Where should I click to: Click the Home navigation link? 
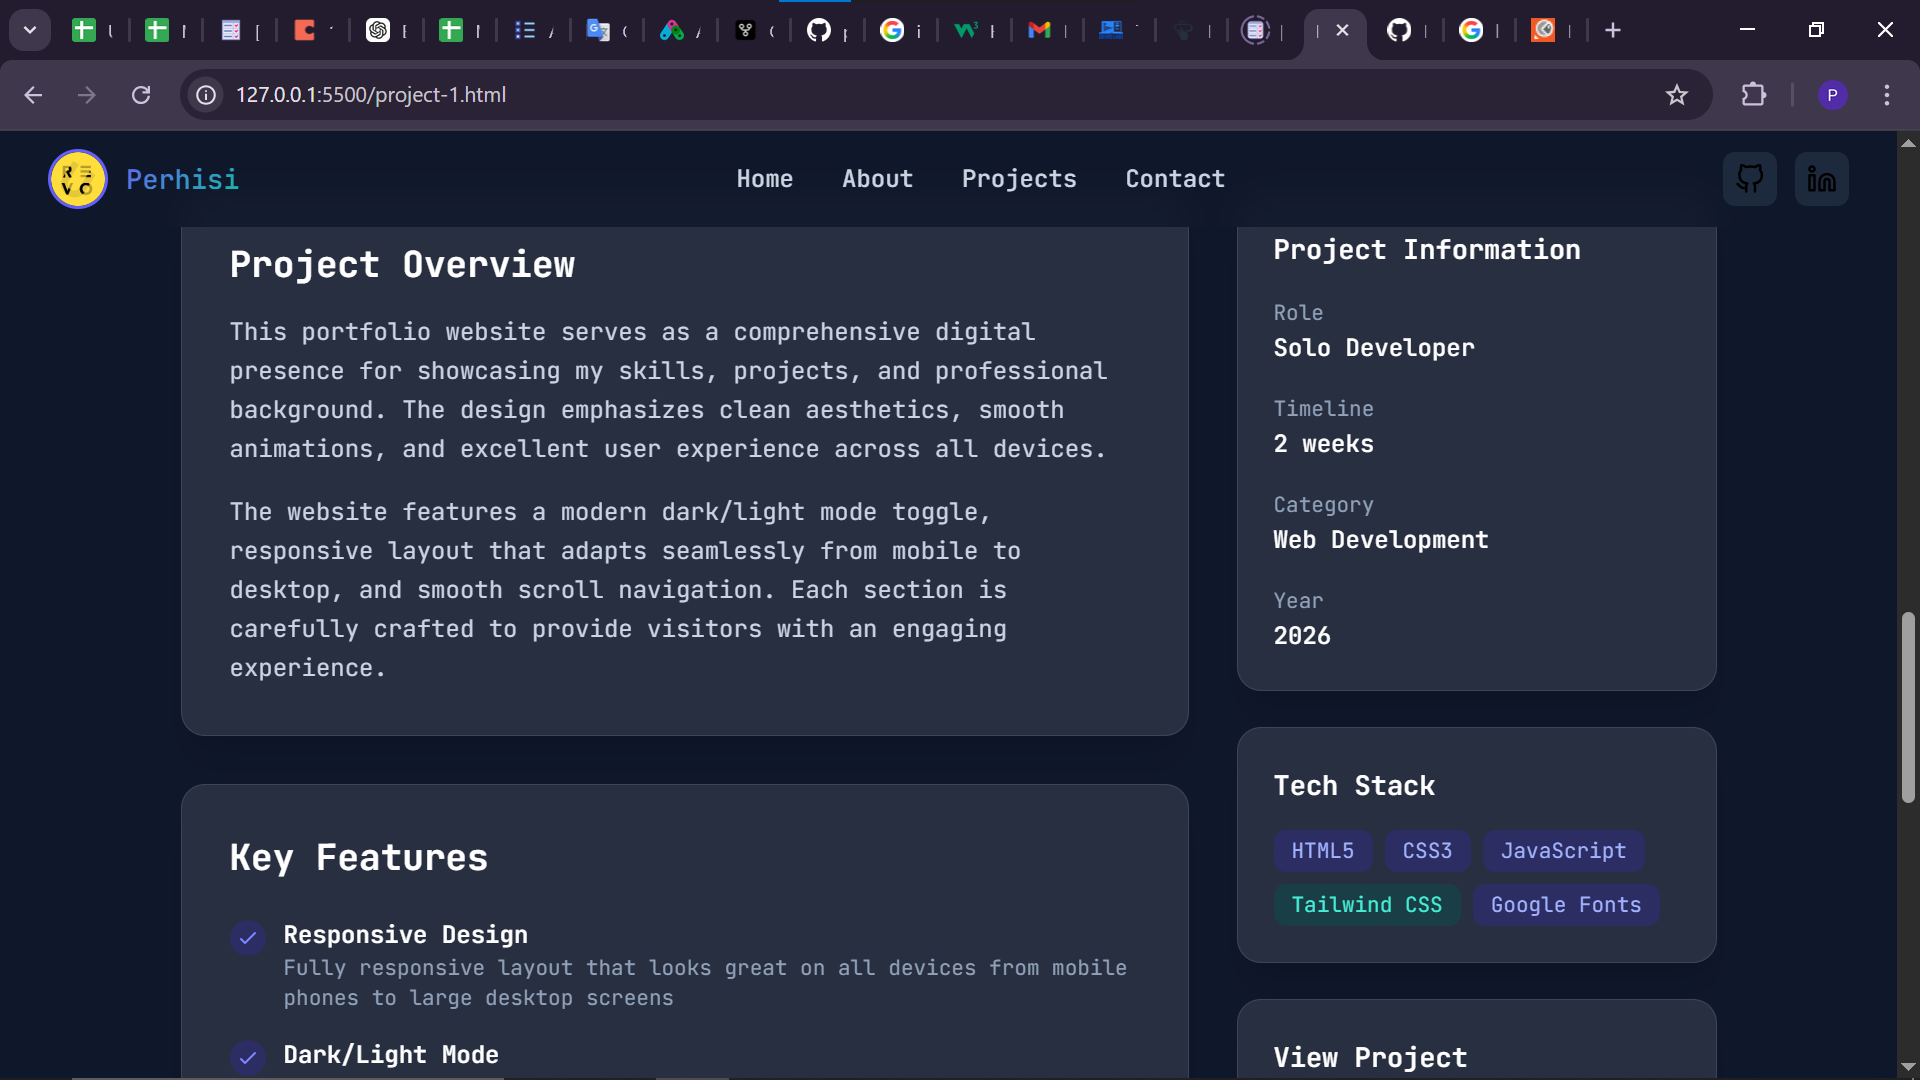(764, 179)
